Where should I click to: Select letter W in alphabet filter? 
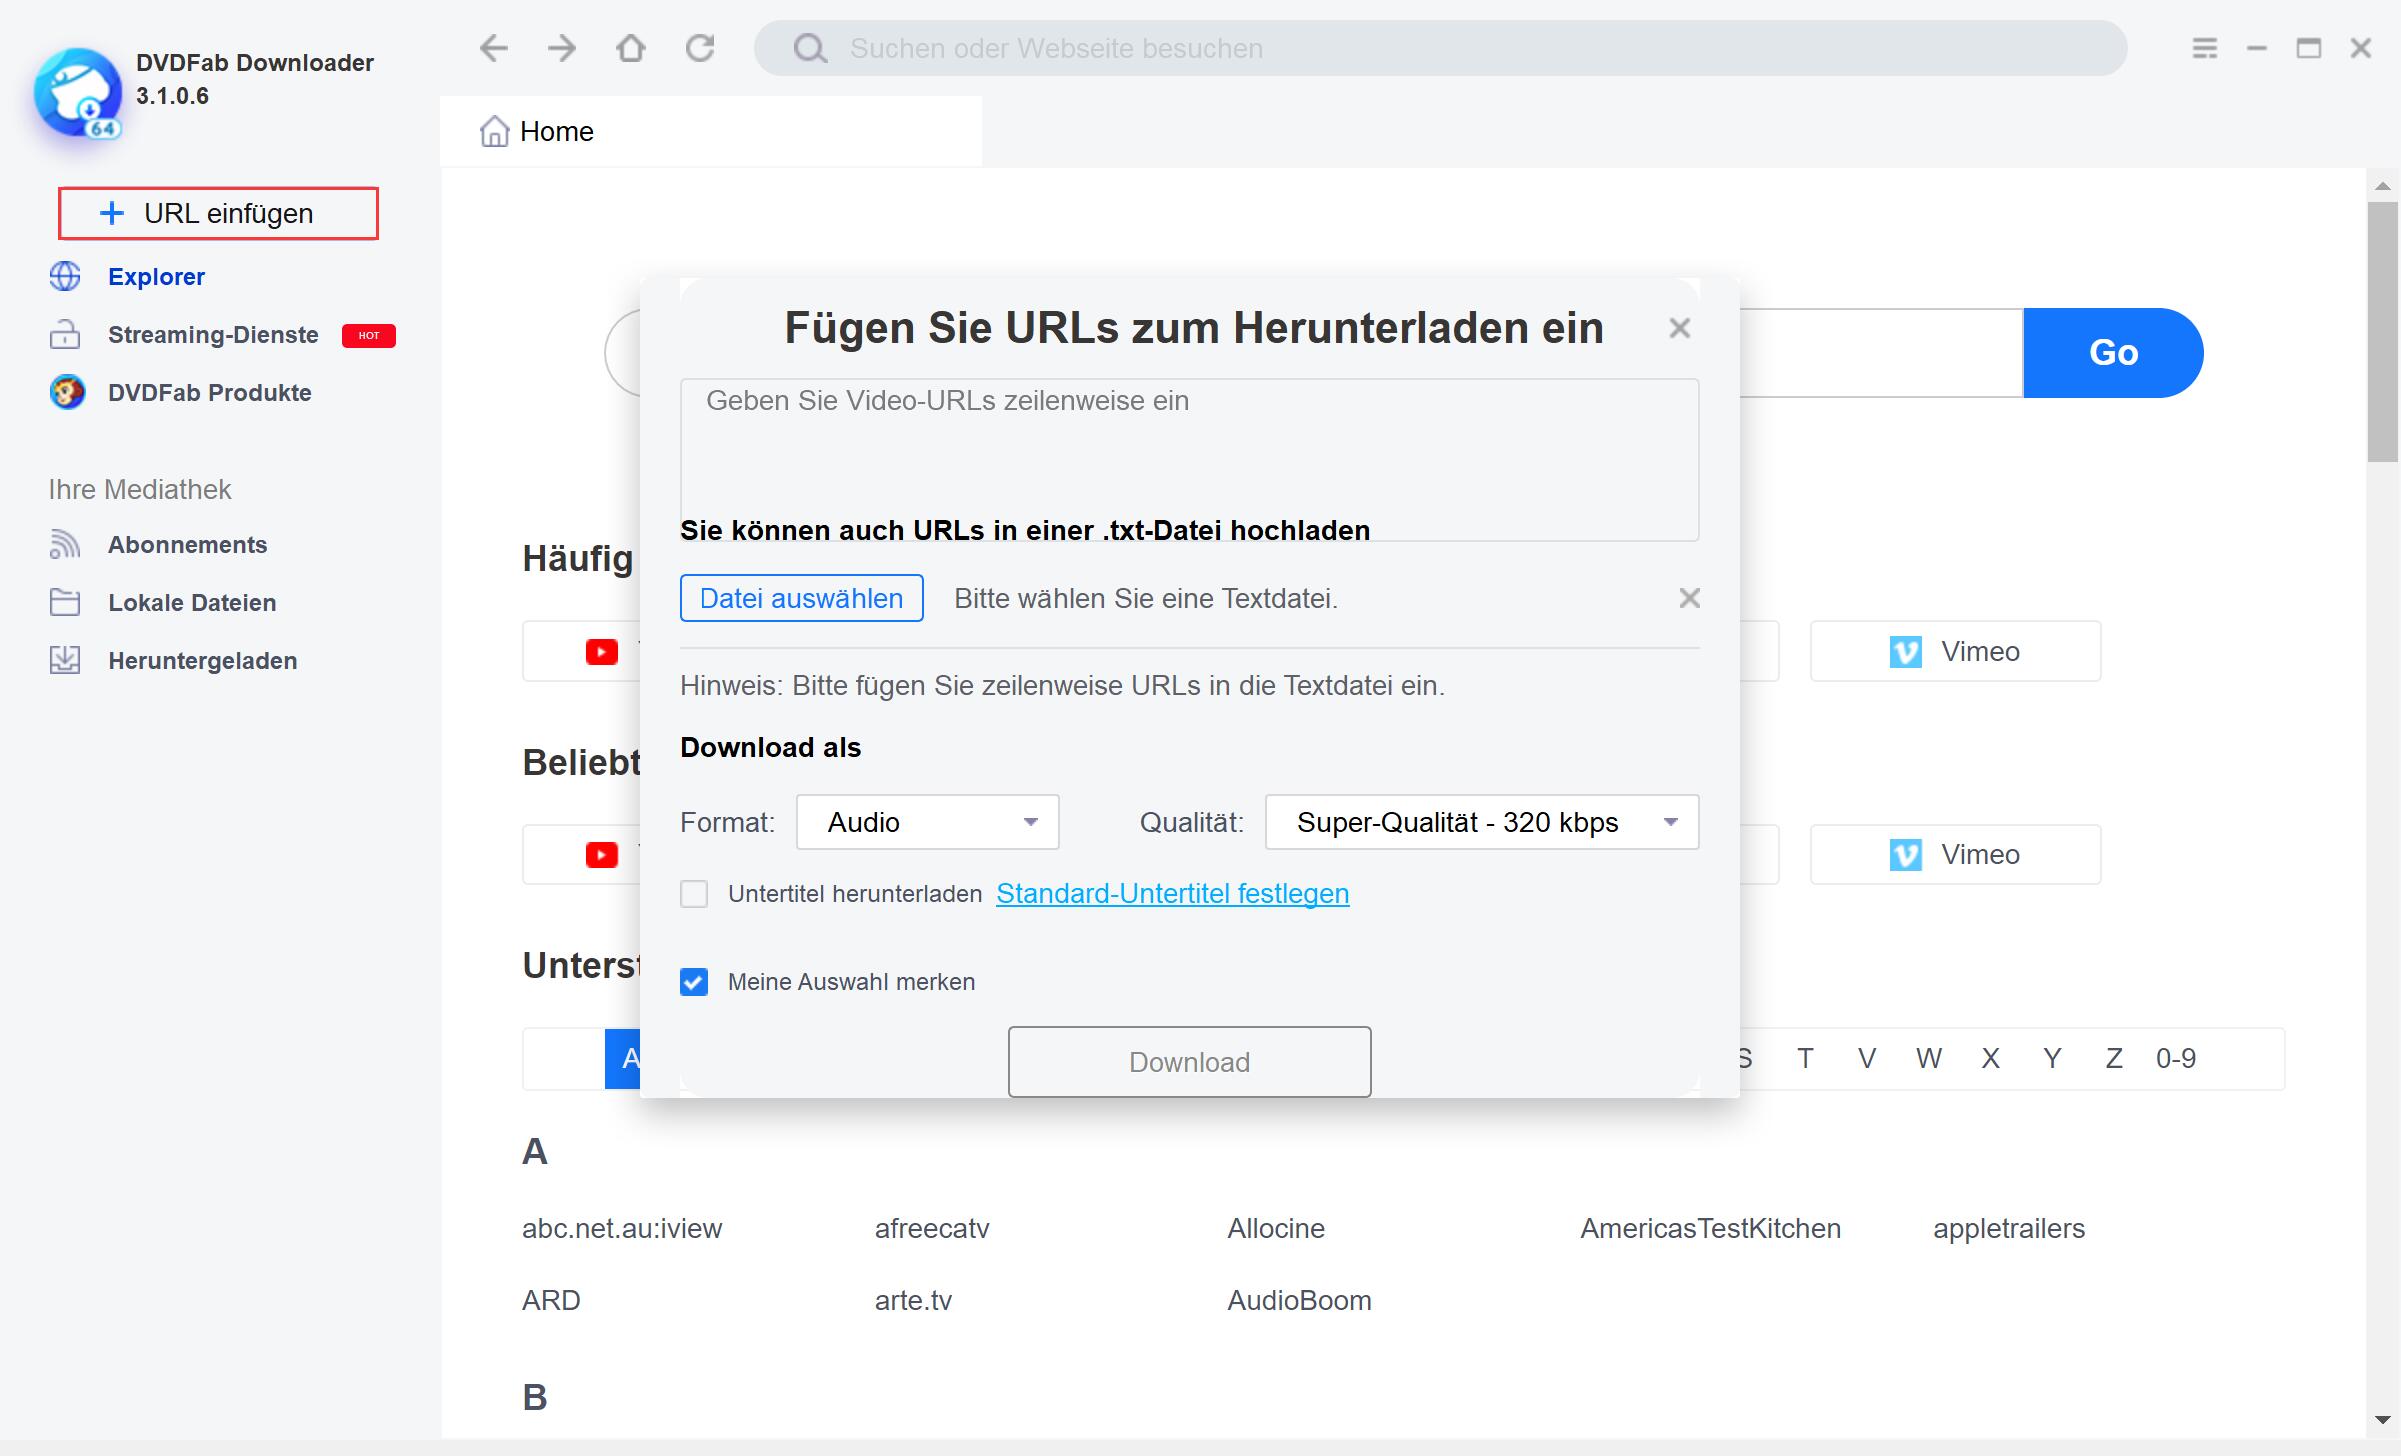pos(1929,1059)
